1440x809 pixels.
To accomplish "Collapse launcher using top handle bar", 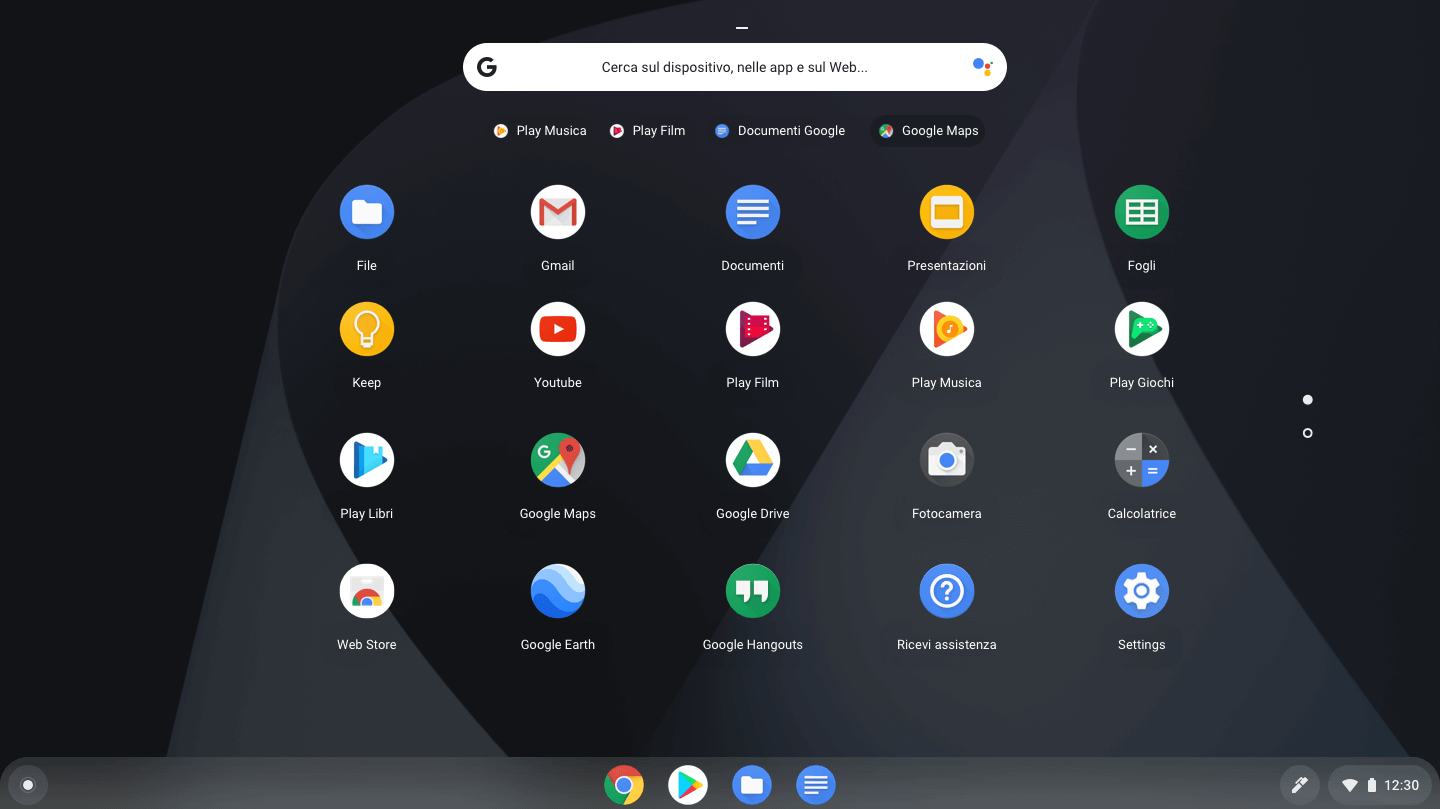I will [x=742, y=28].
